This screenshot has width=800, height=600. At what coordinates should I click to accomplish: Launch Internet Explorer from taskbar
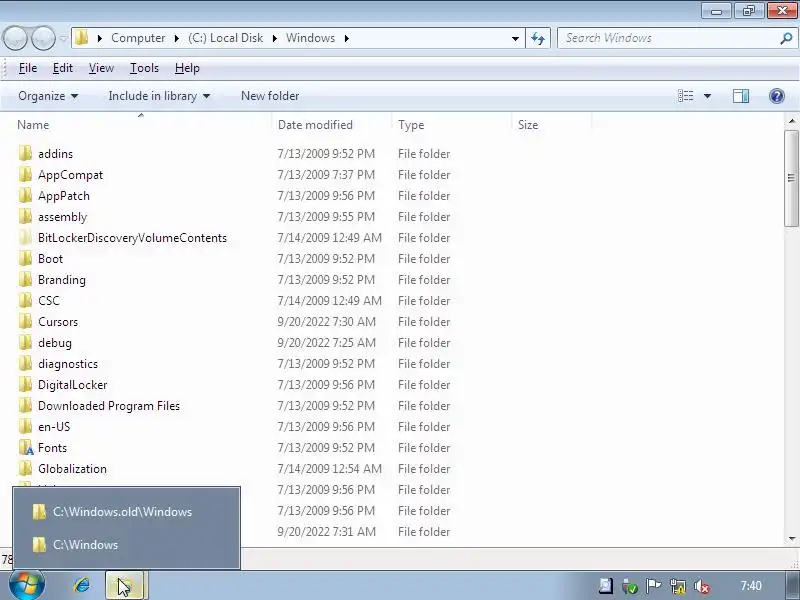82,585
